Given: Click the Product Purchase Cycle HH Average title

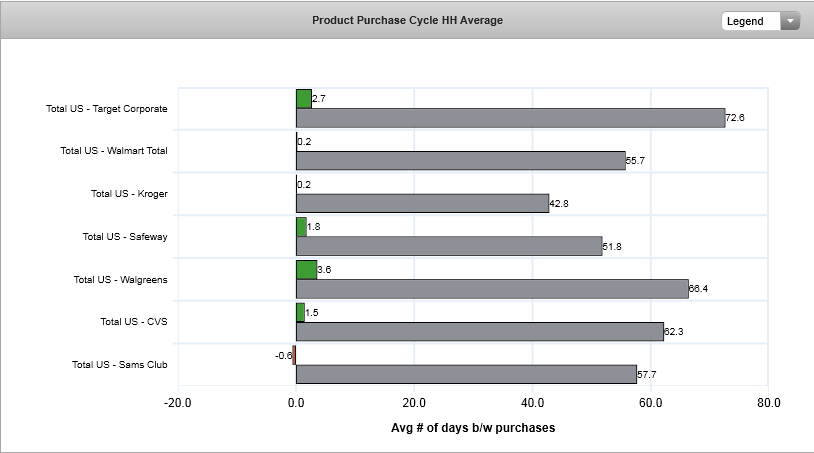Looking at the screenshot, I should coord(407,20).
